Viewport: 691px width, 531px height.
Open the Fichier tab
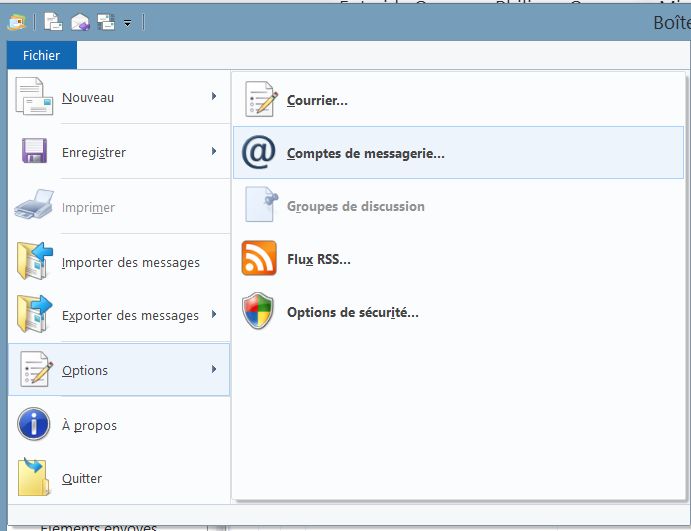pyautogui.click(x=41, y=55)
